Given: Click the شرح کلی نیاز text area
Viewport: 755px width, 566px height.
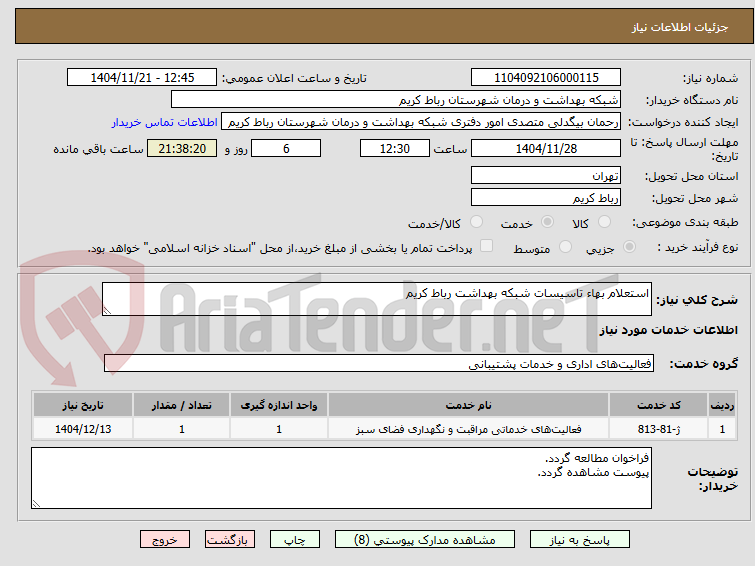Looking at the screenshot, I should (x=377, y=299).
